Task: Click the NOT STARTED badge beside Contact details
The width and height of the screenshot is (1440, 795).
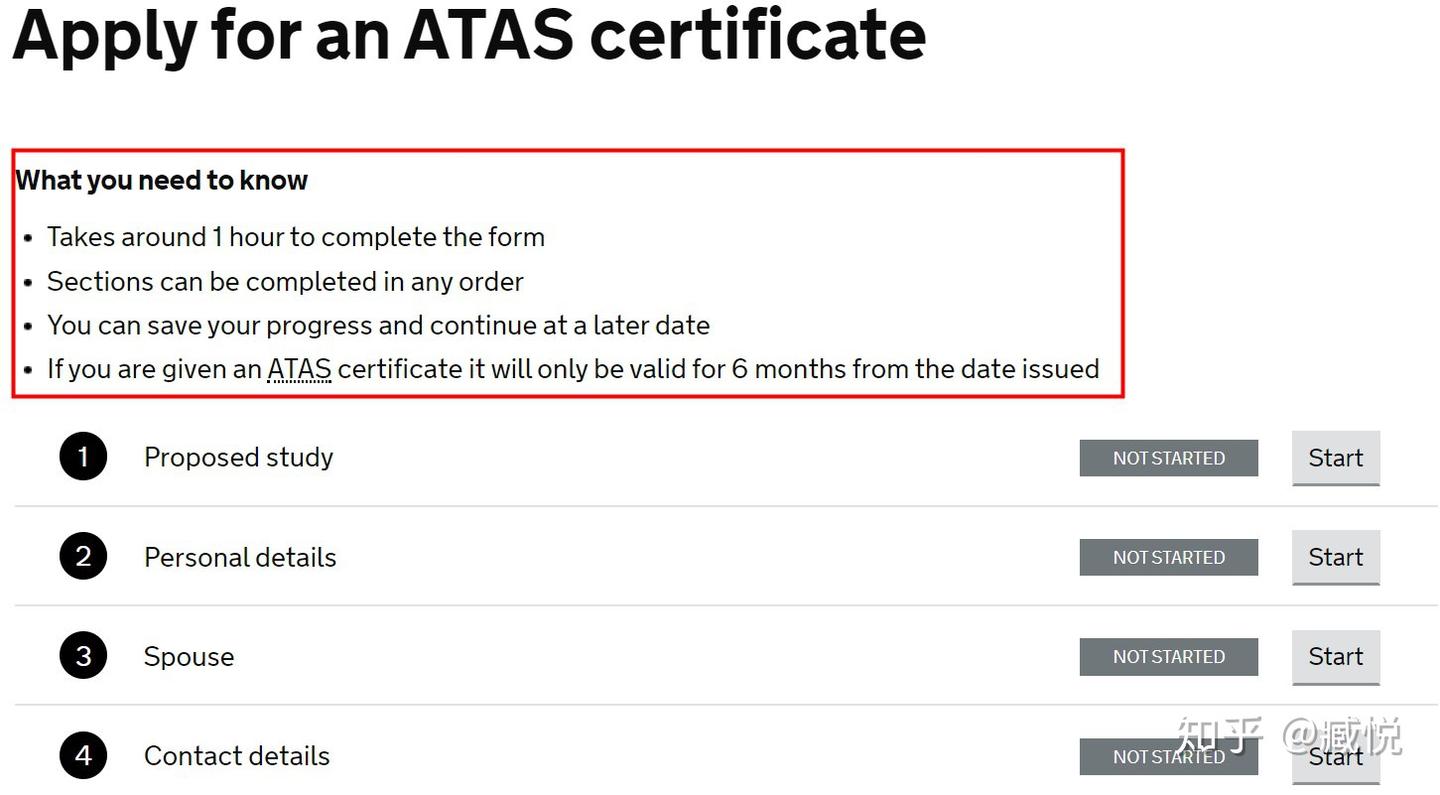Action: (1168, 756)
